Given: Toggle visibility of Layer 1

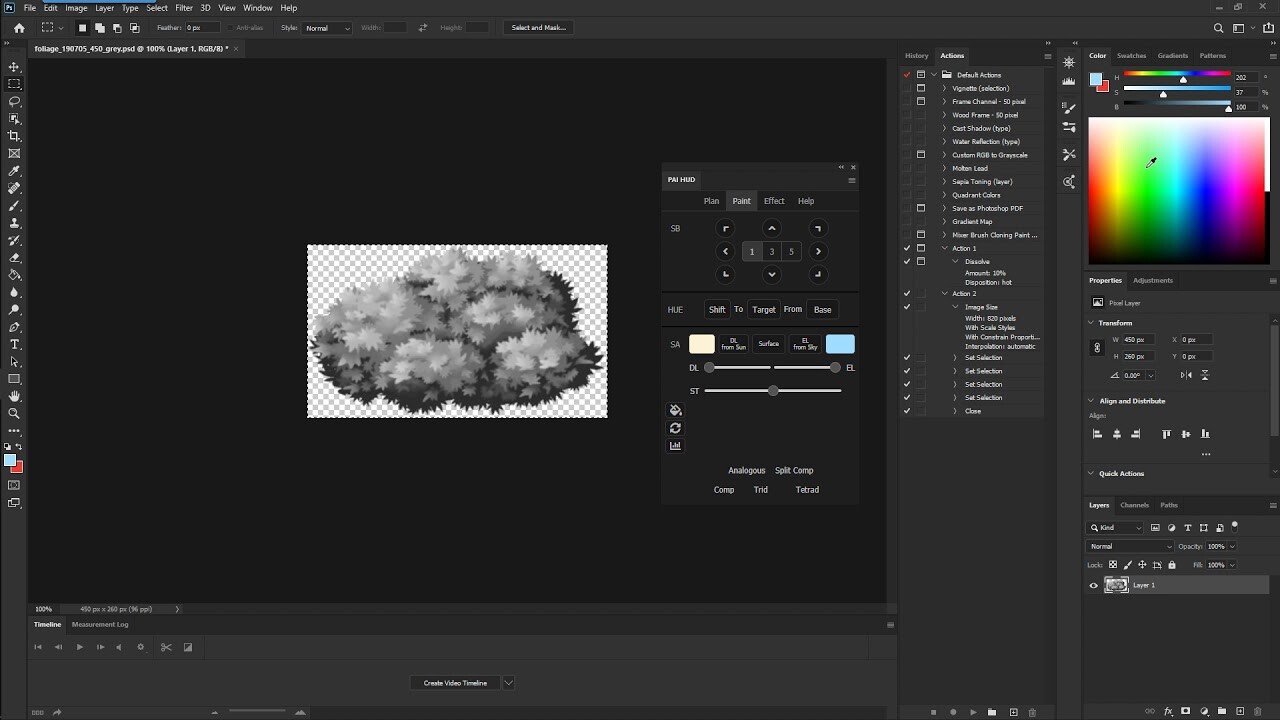Looking at the screenshot, I should pyautogui.click(x=1094, y=585).
